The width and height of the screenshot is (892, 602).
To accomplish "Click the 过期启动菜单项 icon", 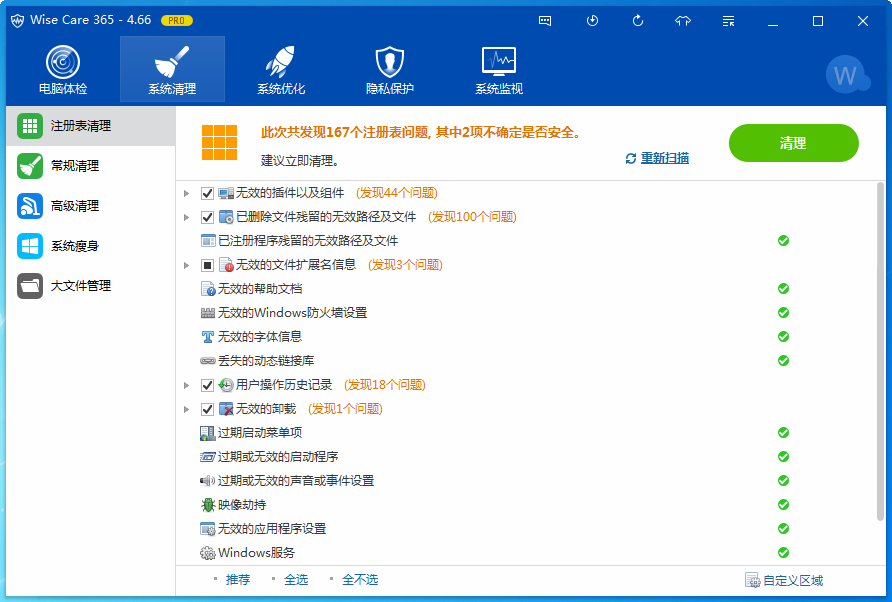I will pyautogui.click(x=208, y=433).
